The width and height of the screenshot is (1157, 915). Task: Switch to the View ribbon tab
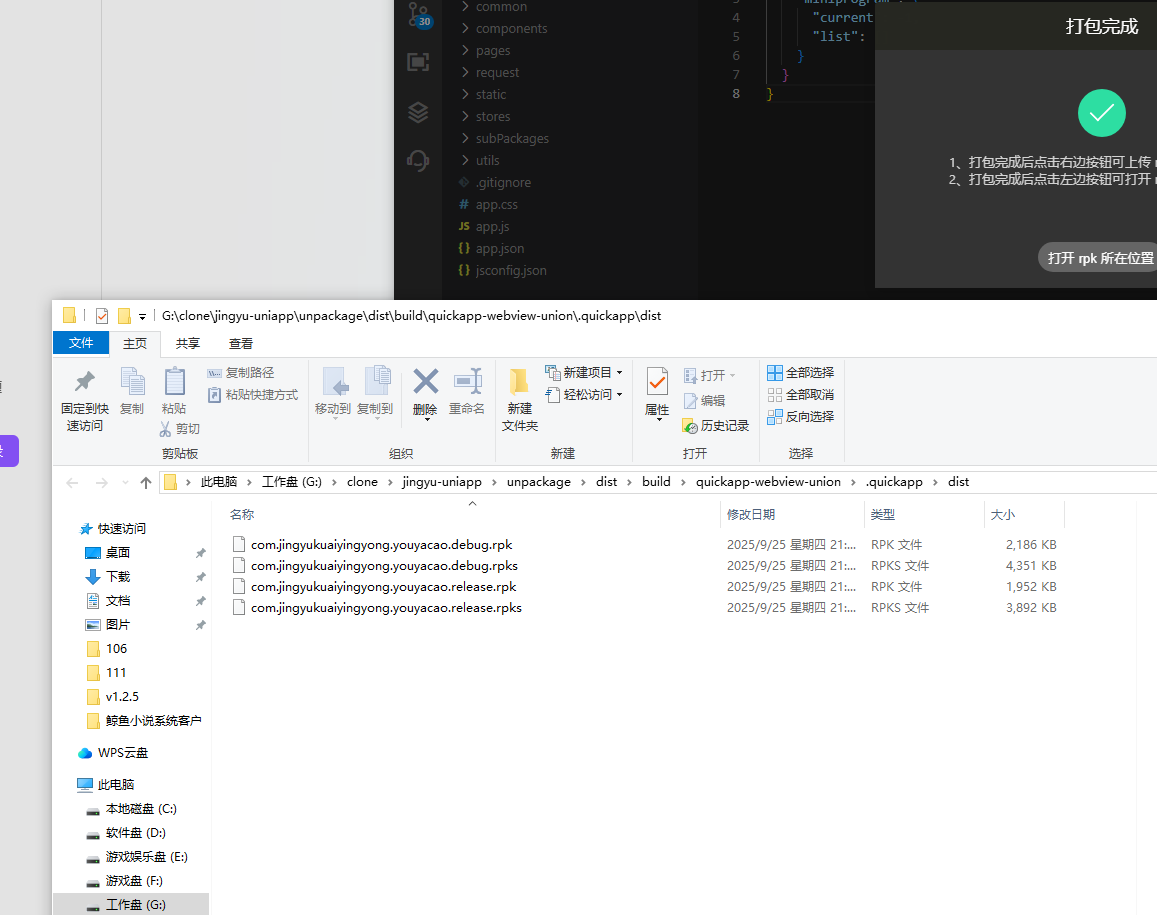click(x=241, y=344)
